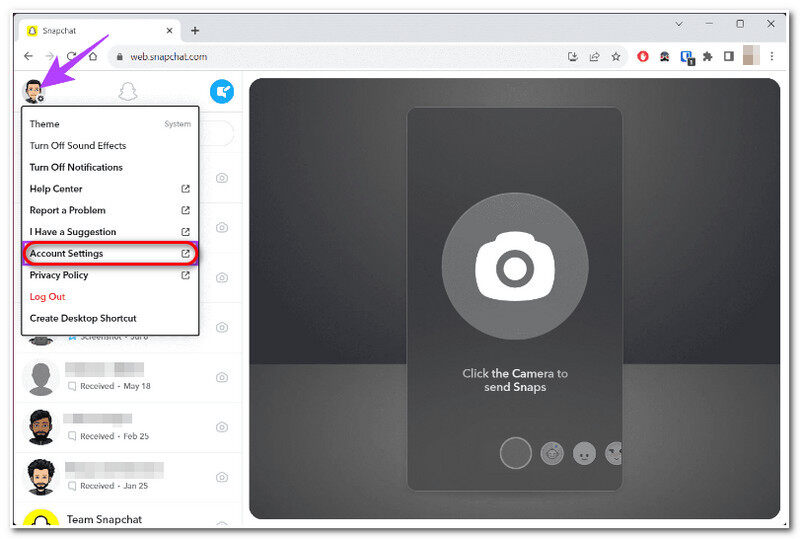Screen dimensions: 800x539
Task: Select the first lens beside the shutter
Action: click(x=552, y=453)
